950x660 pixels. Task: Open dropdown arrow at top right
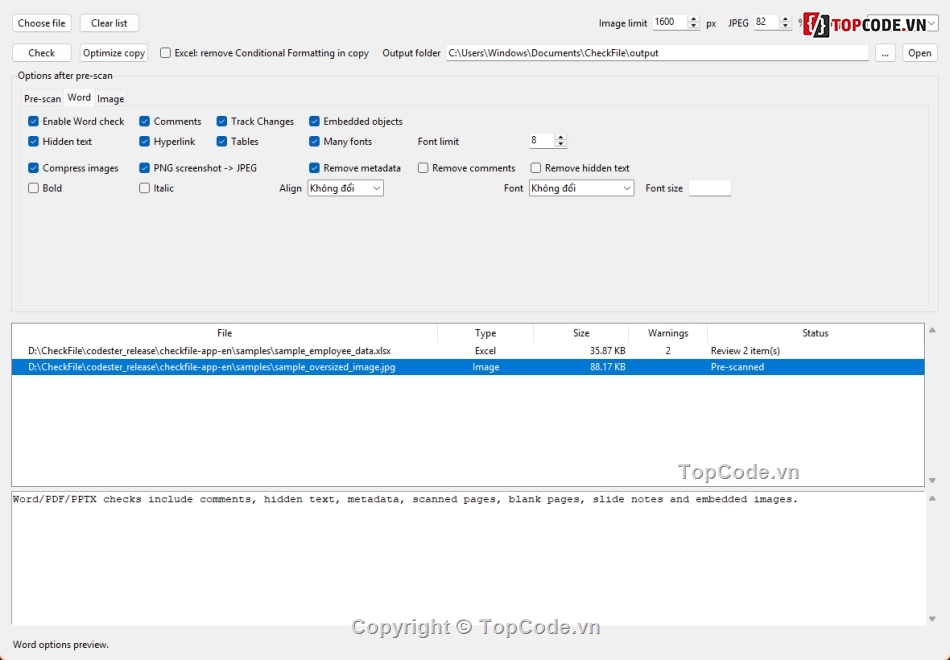click(x=933, y=24)
